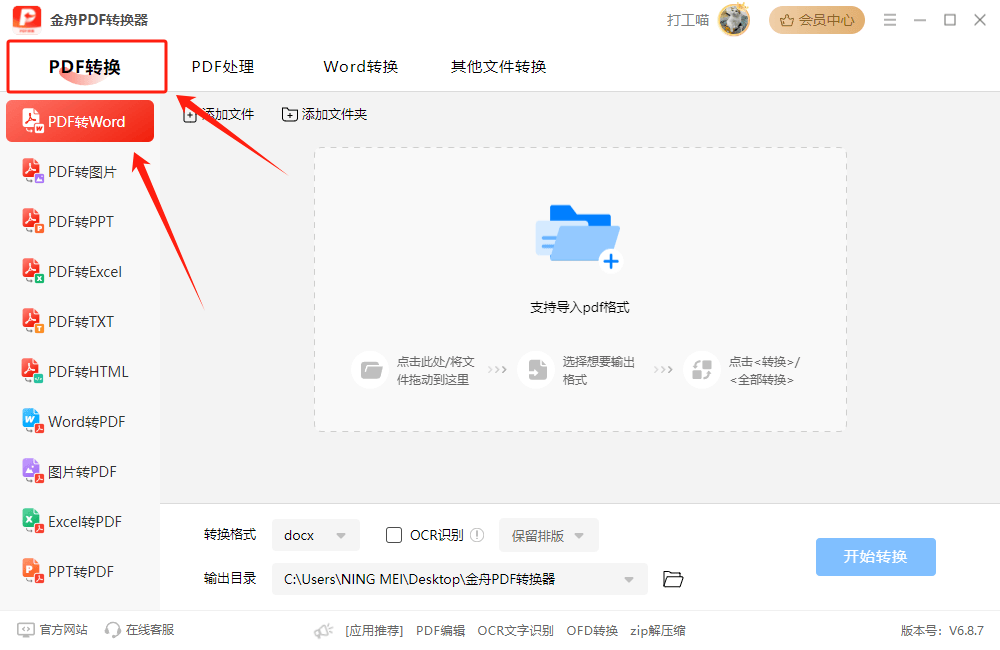Browse output folder with folder icon
Screen dimensions: 1000x650
pos(673,579)
